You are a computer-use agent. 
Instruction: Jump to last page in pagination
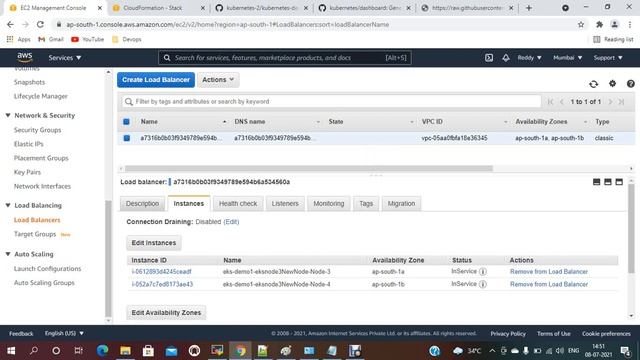(x=621, y=102)
